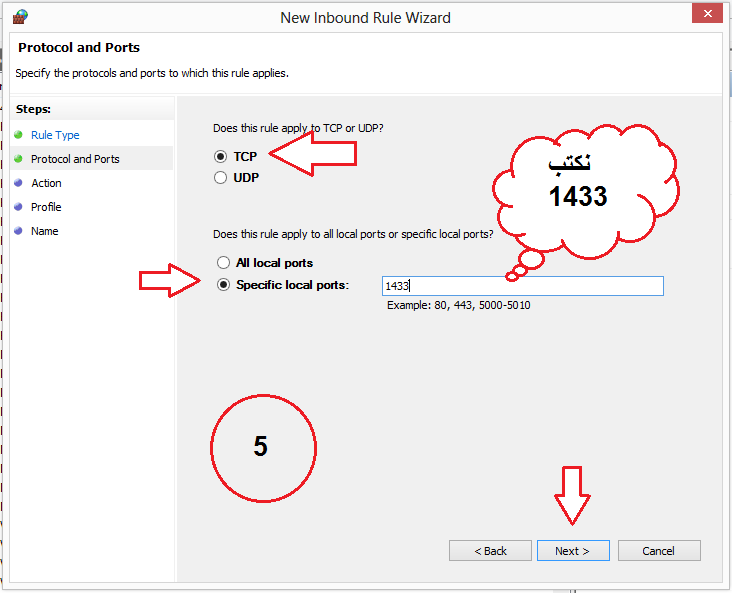Screen dimensions: 732x593
Task: Select the Name step label in sidebar
Action: (x=44, y=231)
